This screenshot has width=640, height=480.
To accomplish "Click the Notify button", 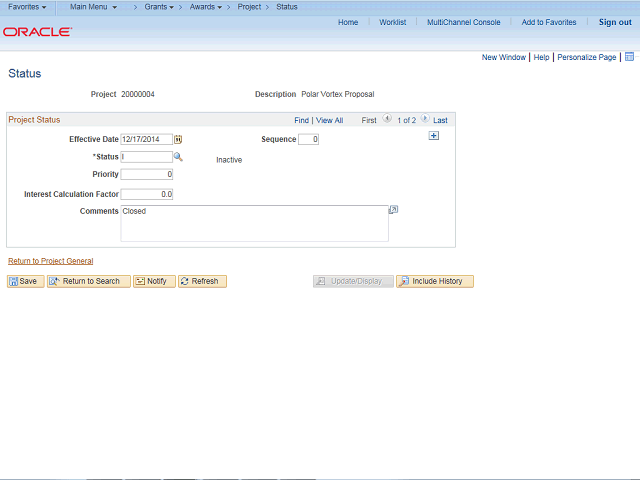I will tap(154, 281).
